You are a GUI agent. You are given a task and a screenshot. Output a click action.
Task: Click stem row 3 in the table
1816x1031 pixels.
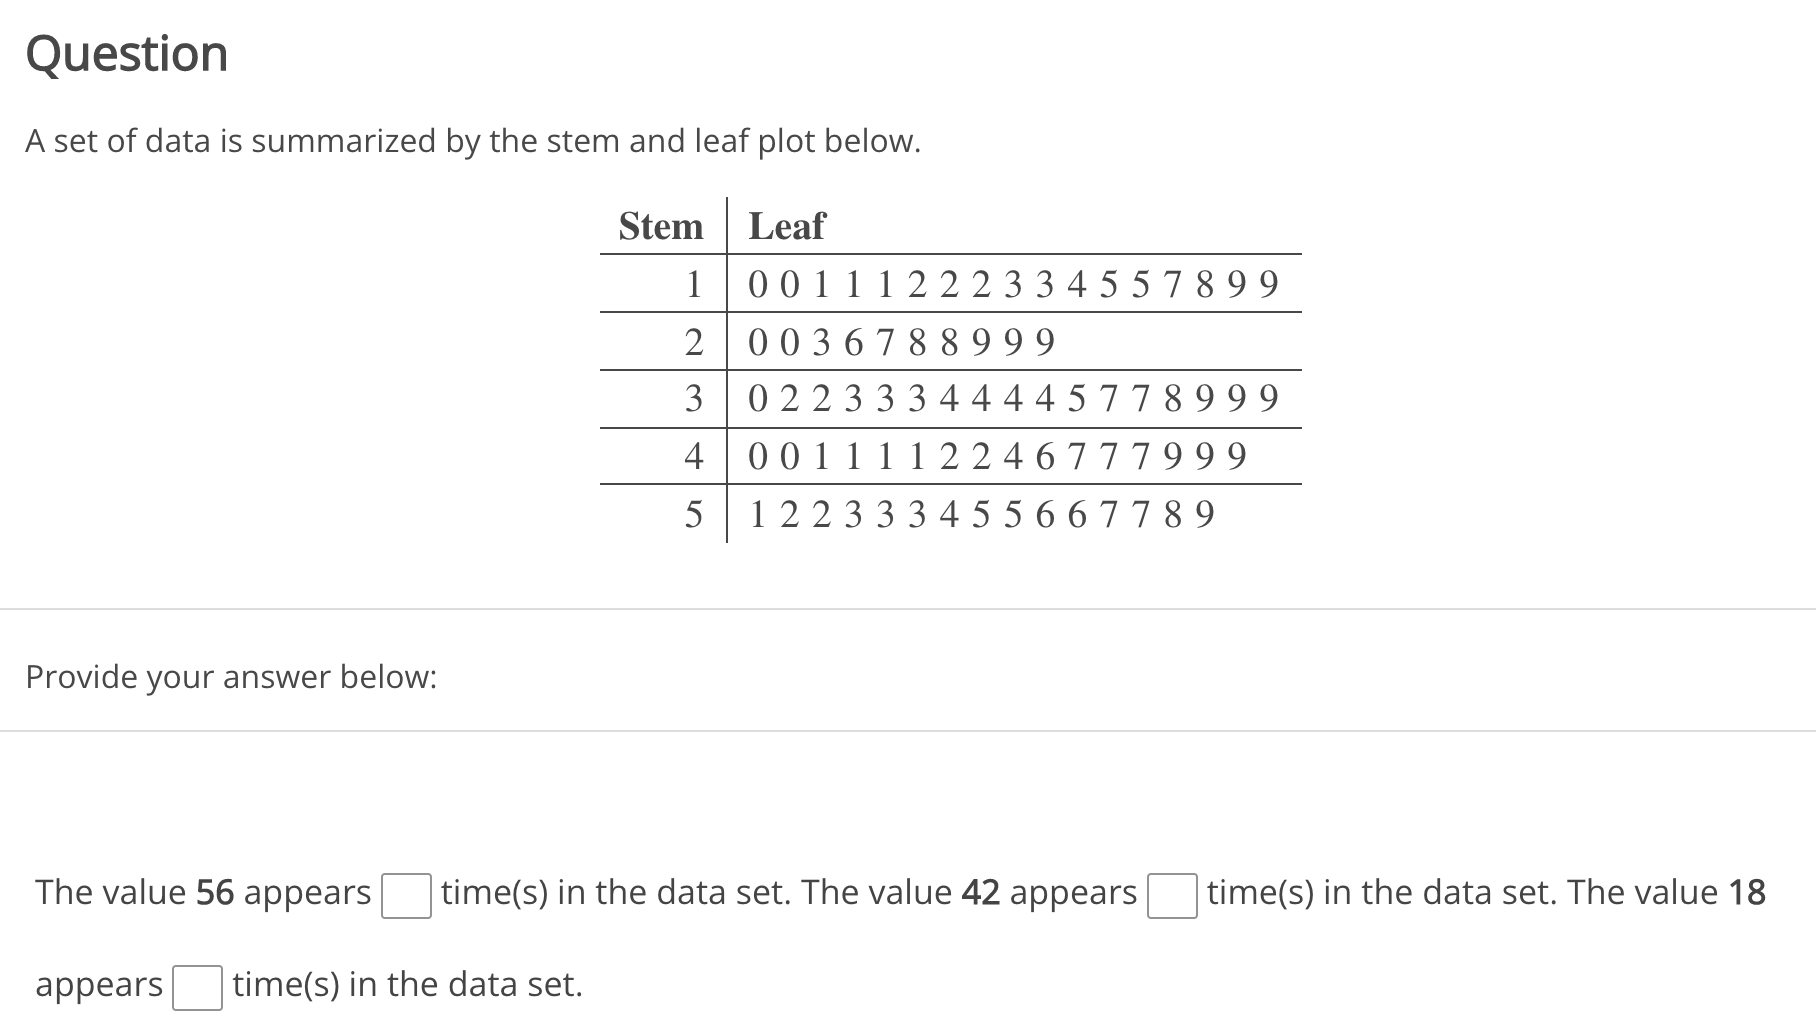pos(694,400)
